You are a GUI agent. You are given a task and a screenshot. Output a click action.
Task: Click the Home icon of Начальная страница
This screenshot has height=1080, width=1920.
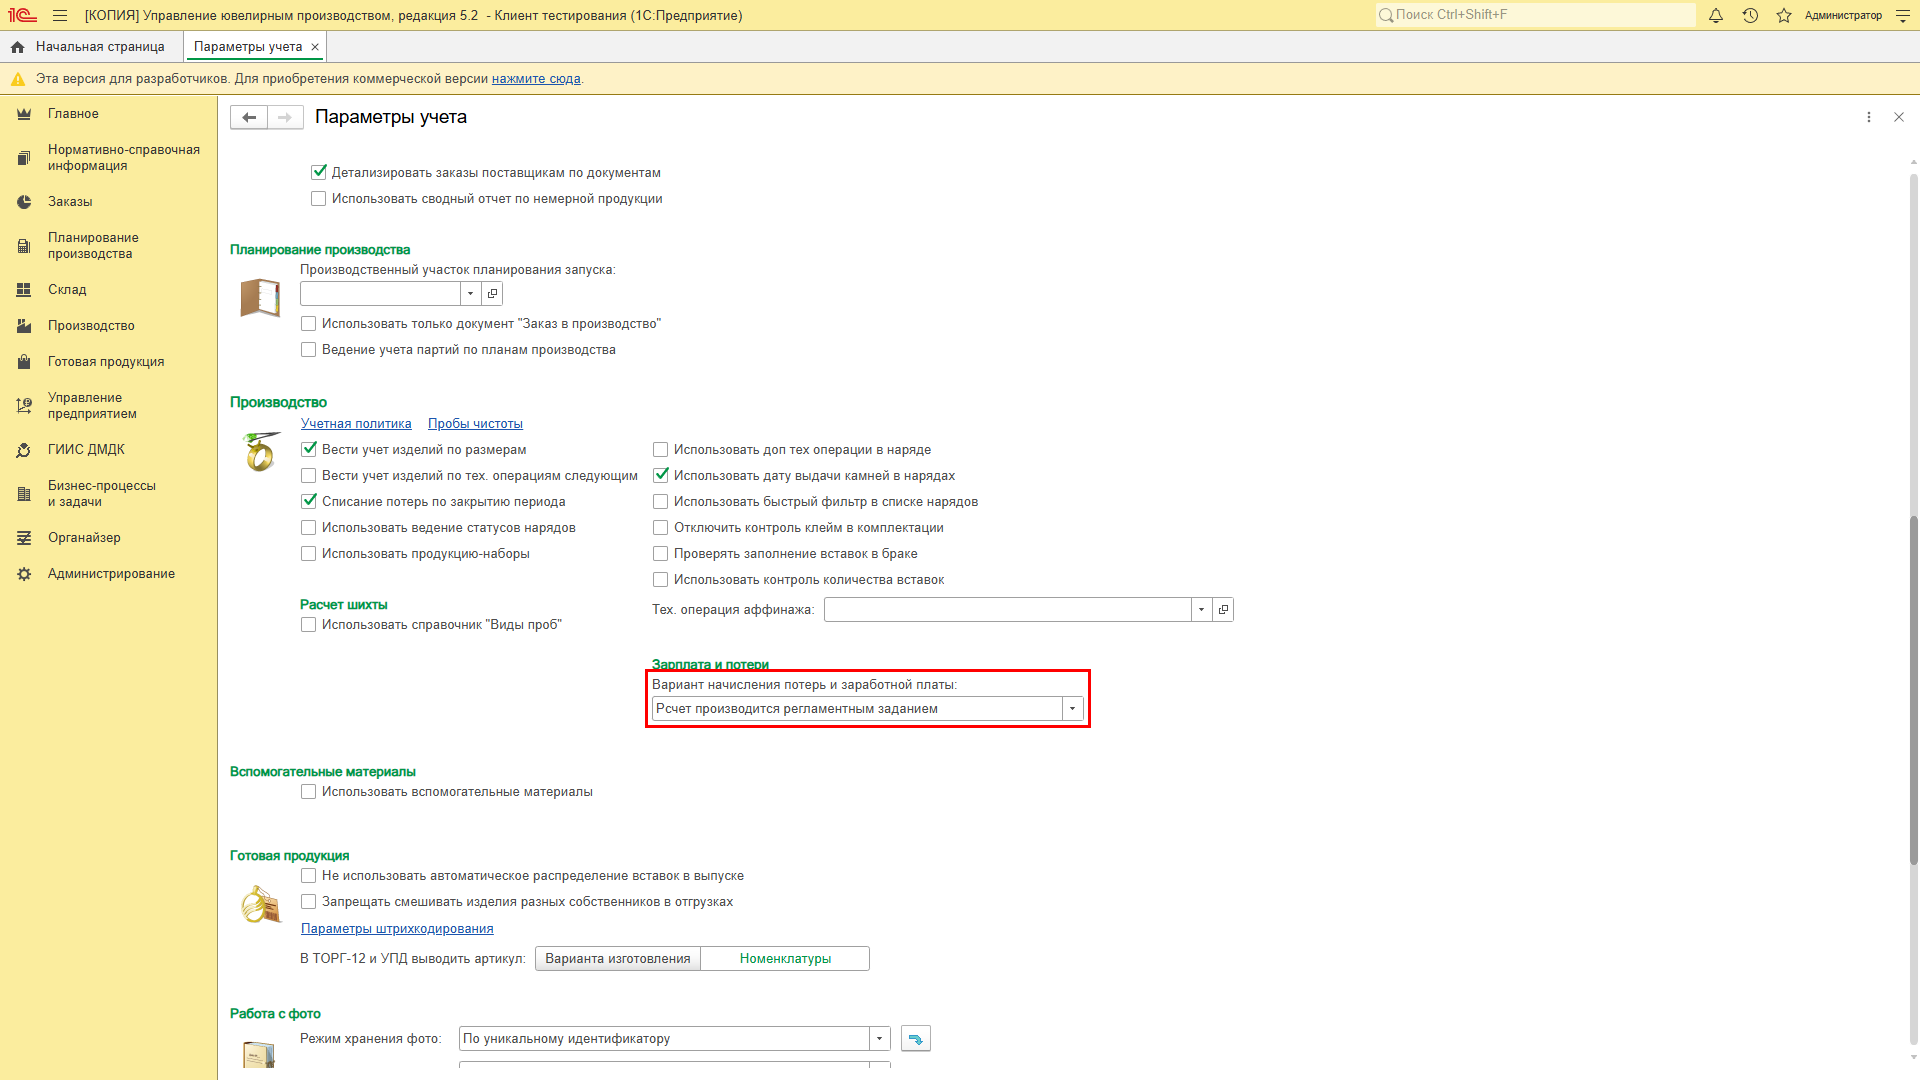click(17, 47)
